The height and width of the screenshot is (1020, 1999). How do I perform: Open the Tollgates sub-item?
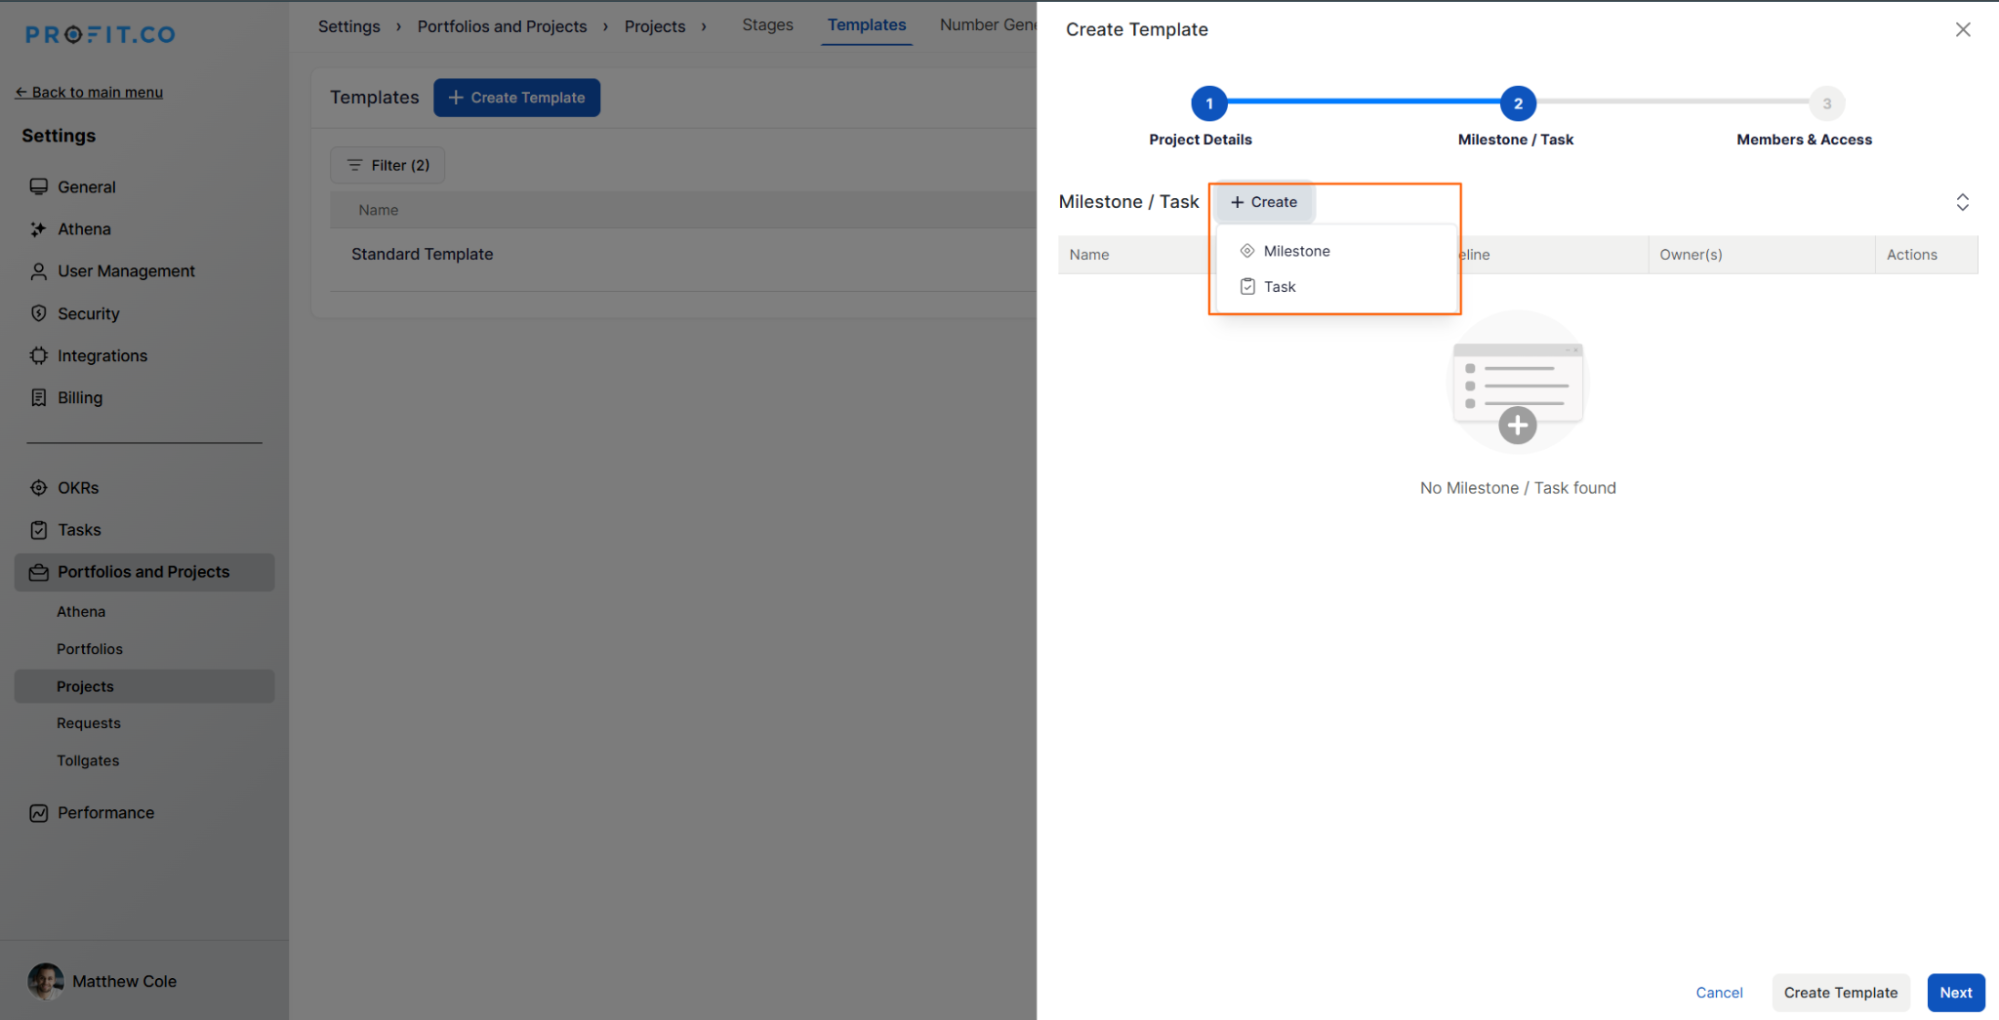[88, 761]
